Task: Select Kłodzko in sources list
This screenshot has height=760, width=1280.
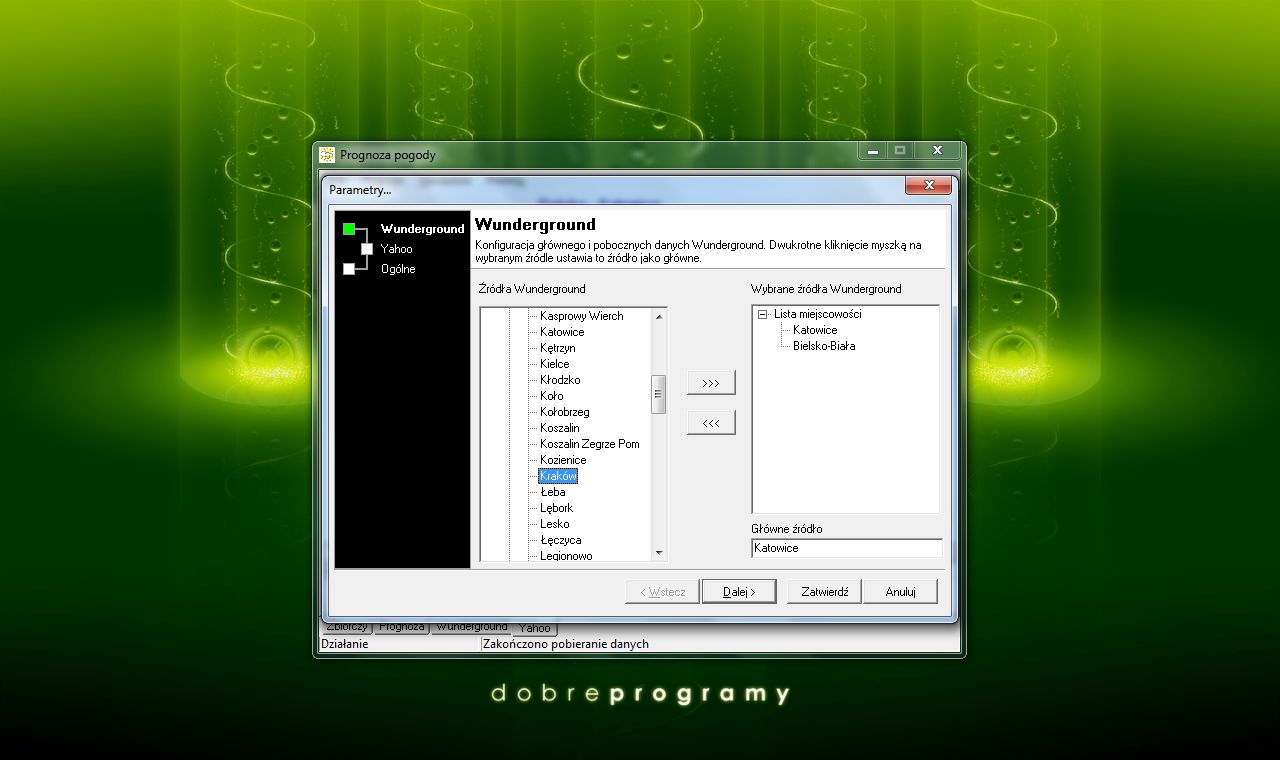Action: (560, 380)
